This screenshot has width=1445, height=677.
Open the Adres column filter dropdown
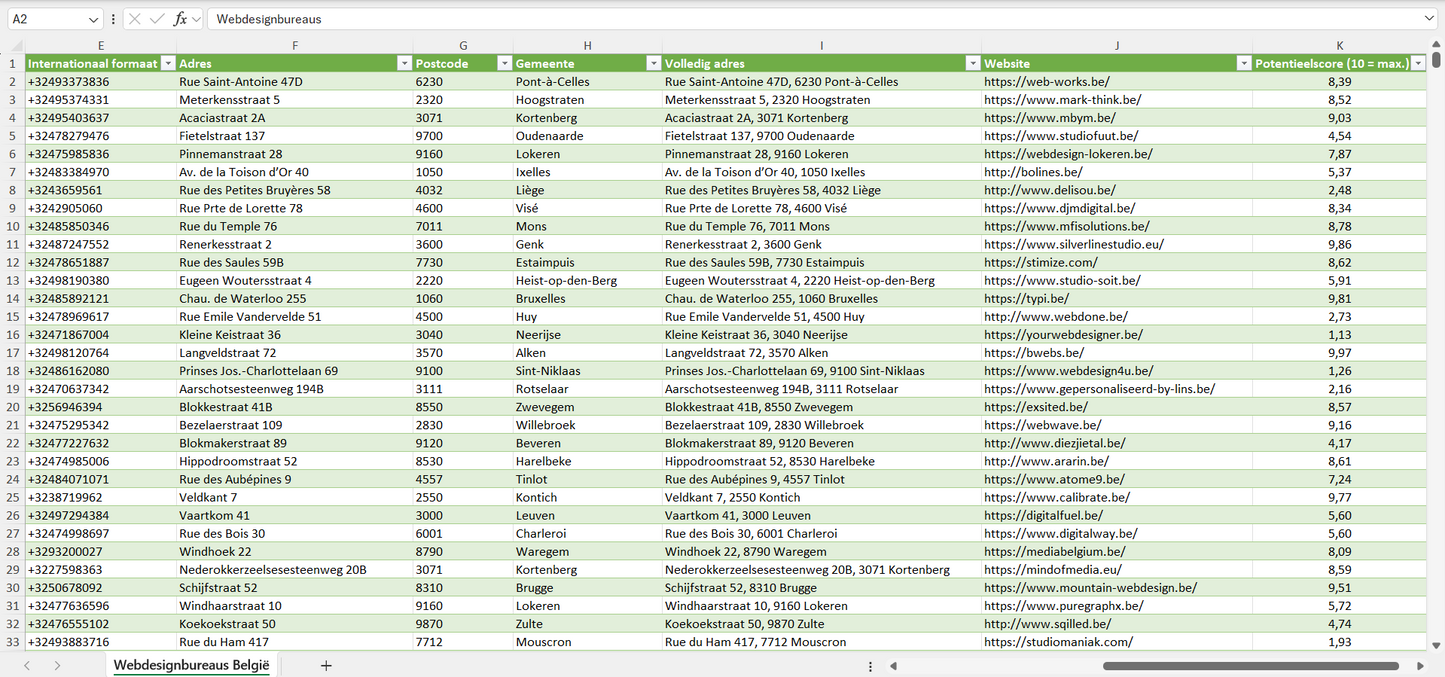click(x=404, y=63)
